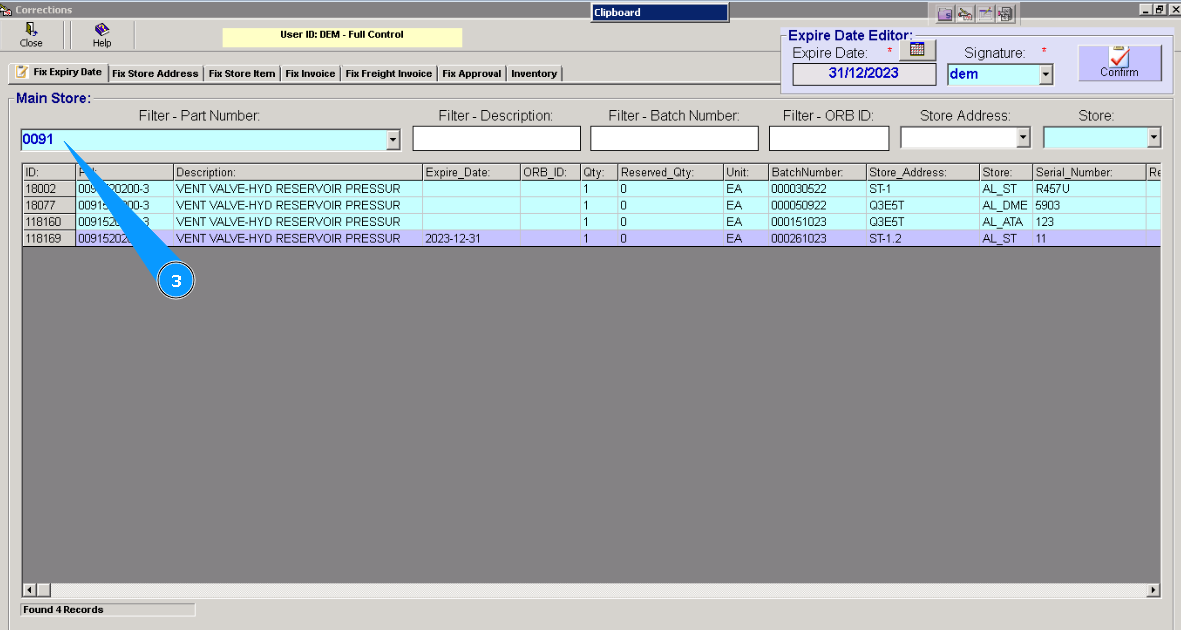Open the Store filter dropdown
The width and height of the screenshot is (1181, 633).
point(1154,137)
